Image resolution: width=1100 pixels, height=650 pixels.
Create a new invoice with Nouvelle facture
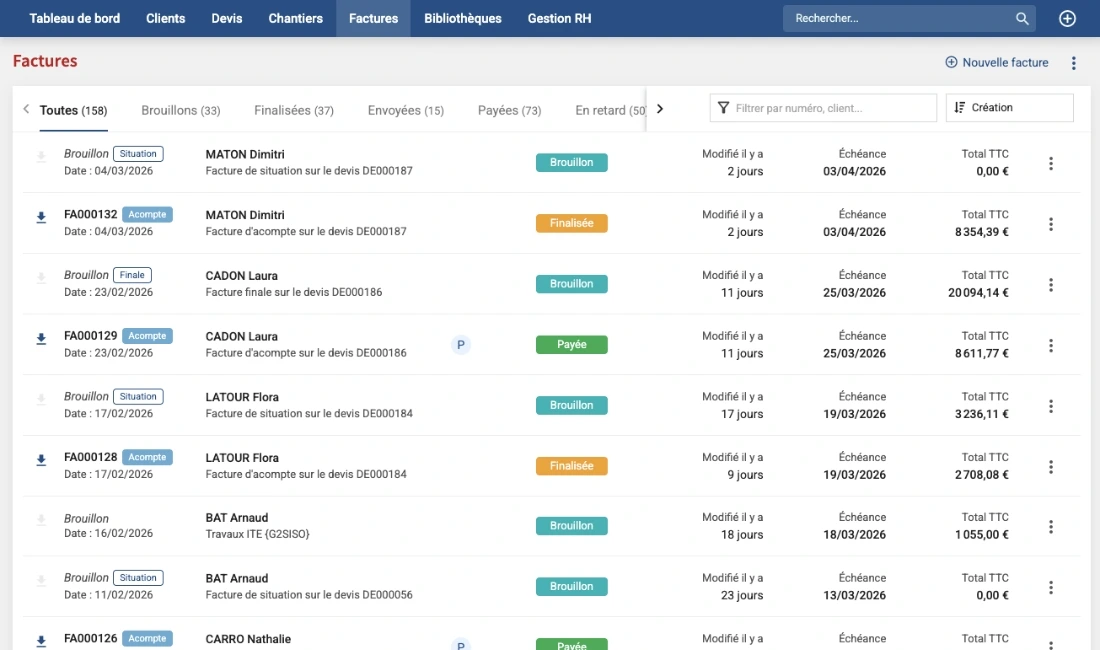(997, 63)
